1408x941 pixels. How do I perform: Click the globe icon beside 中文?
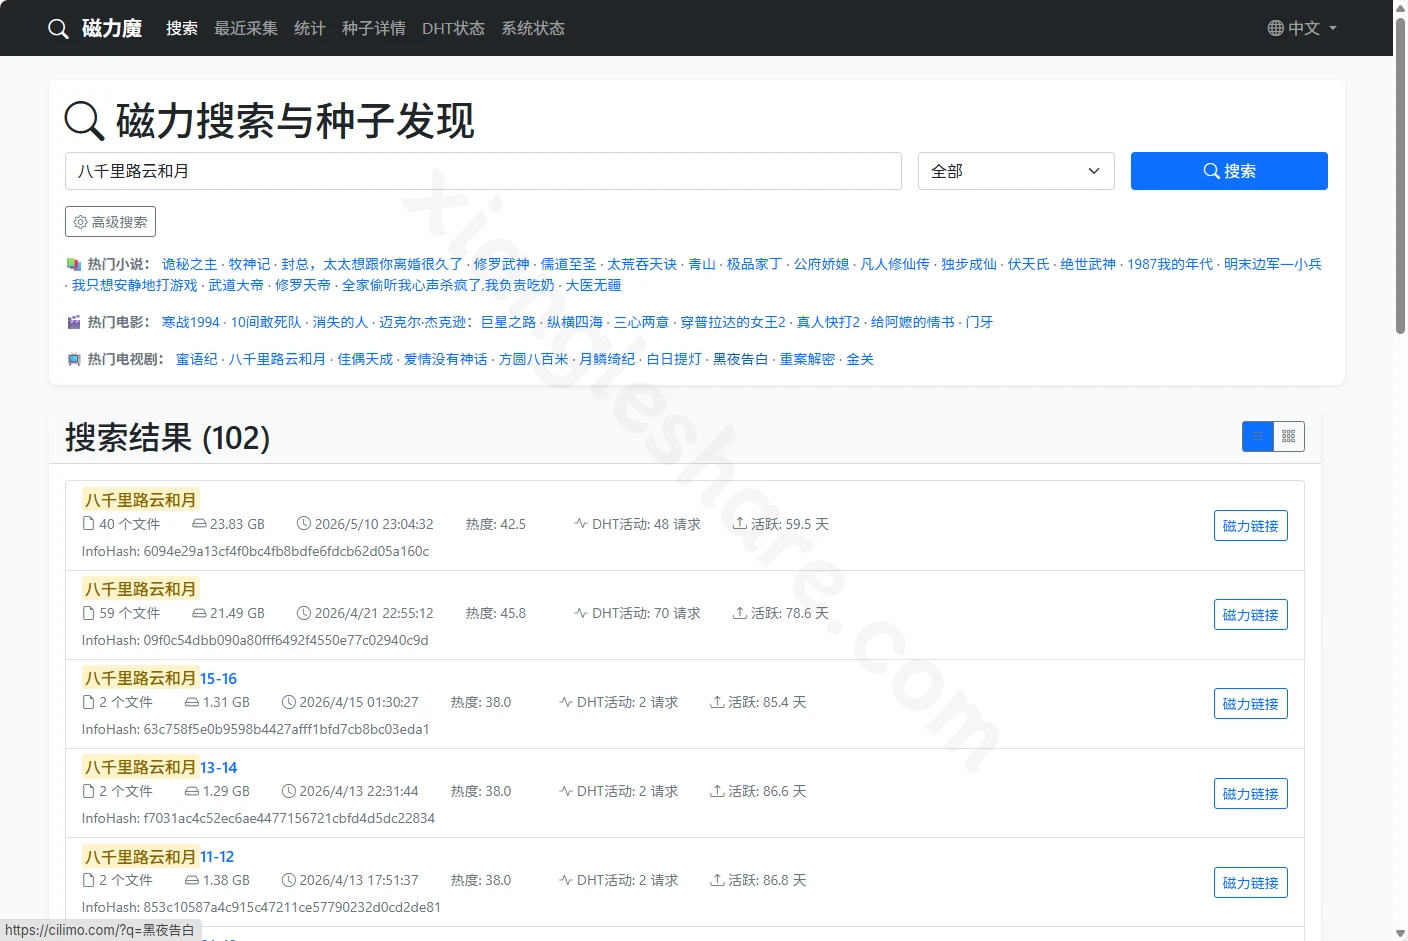point(1275,28)
